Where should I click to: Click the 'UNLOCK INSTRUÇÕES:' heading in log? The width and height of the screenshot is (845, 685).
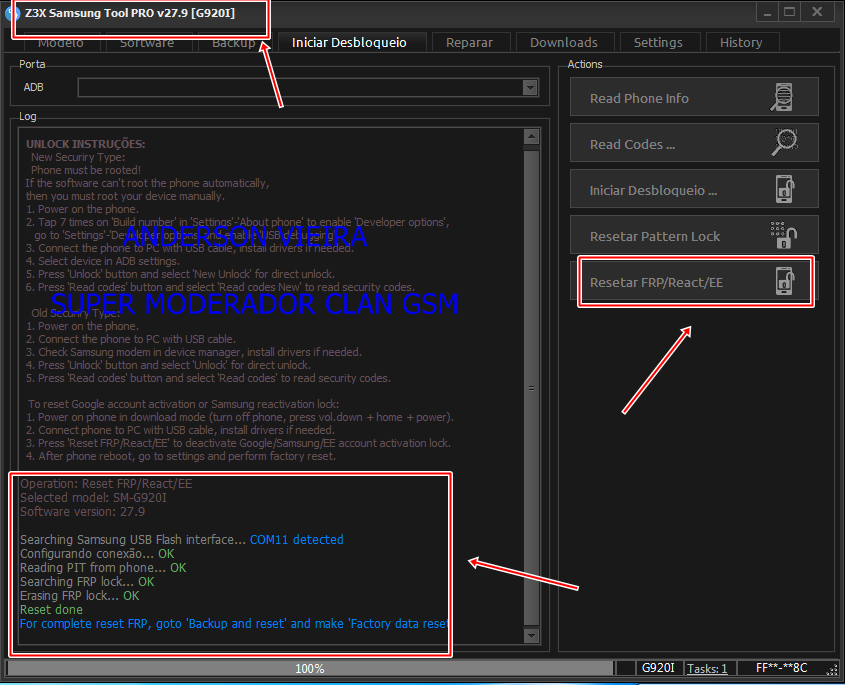[86, 144]
